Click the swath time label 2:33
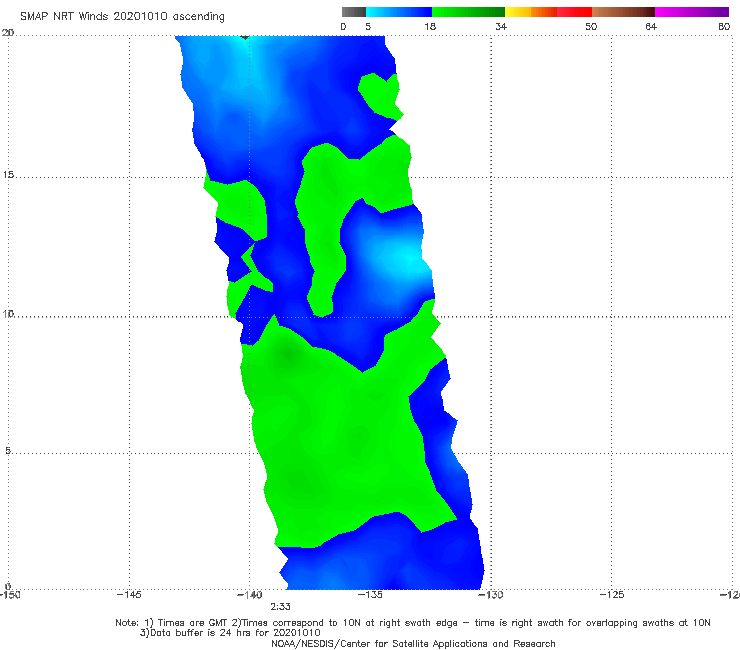This screenshot has height=650, width=740. click(x=280, y=607)
